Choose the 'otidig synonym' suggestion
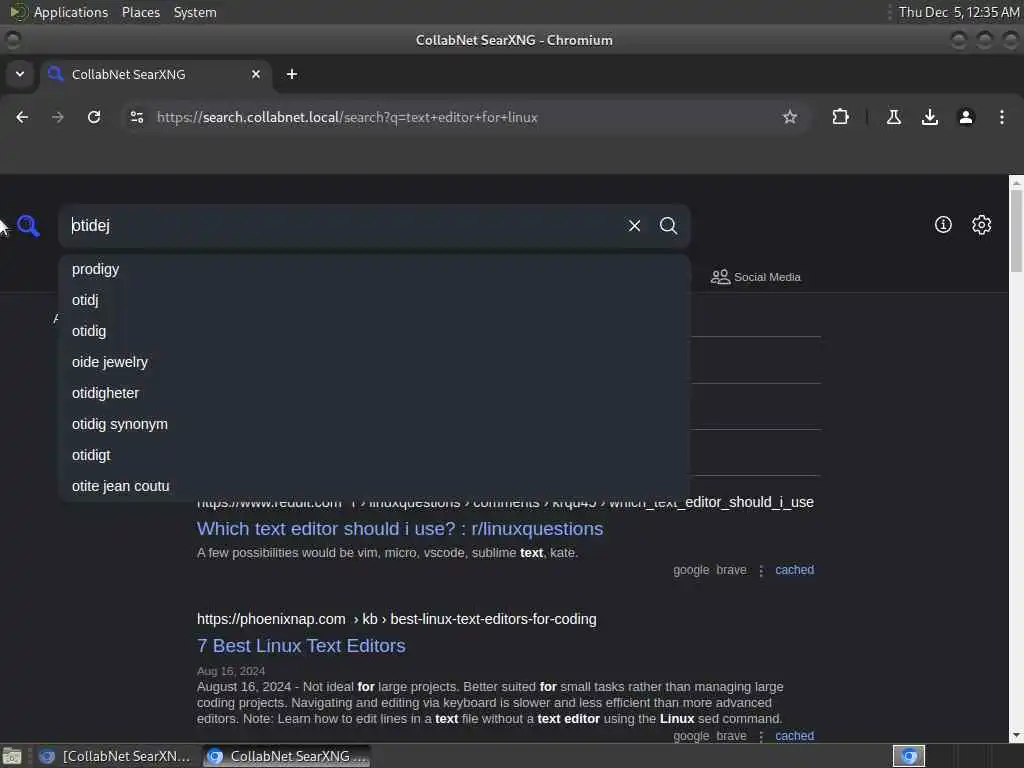Image resolution: width=1024 pixels, height=768 pixels. coord(374,424)
